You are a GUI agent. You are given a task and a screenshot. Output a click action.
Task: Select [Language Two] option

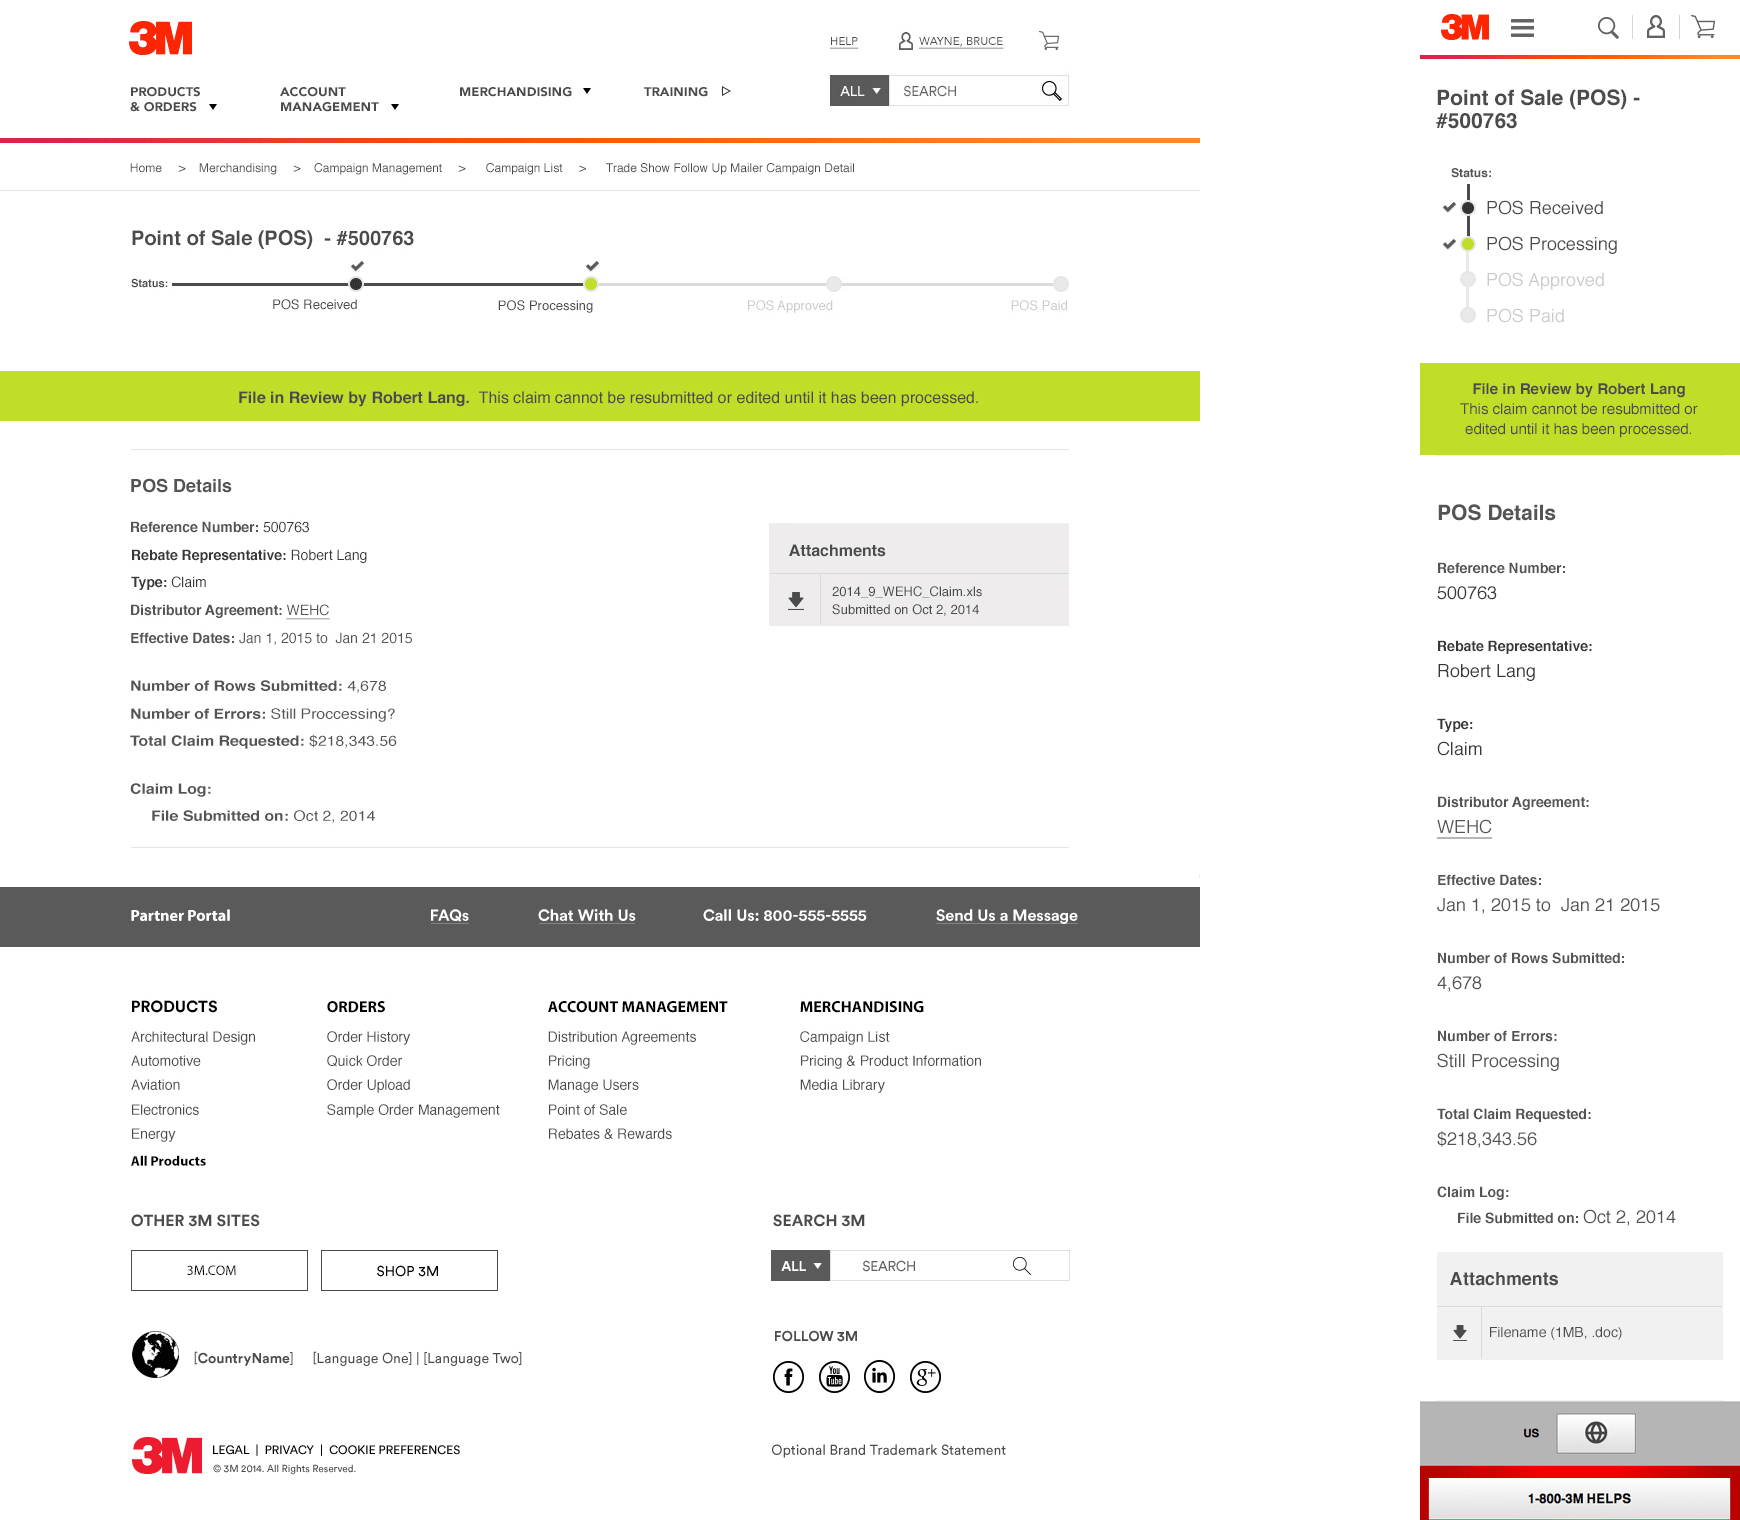coord(473,1358)
